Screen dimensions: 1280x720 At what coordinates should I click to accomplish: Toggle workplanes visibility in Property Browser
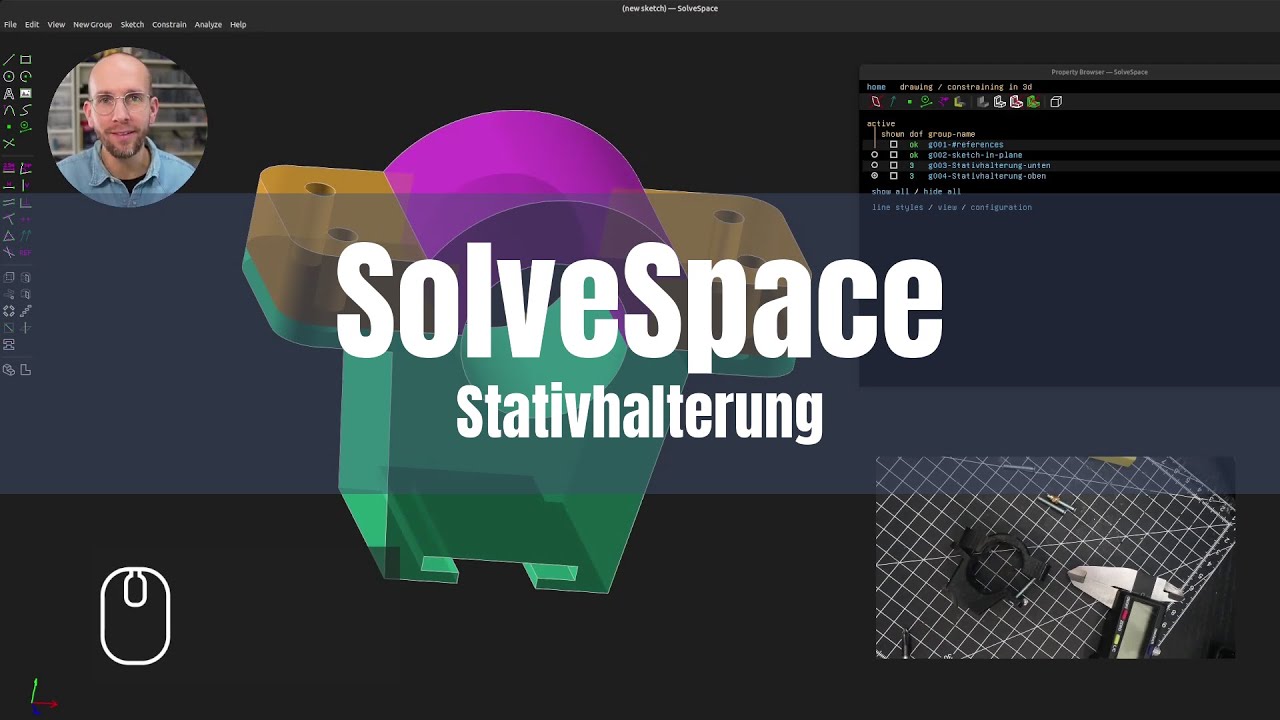tap(876, 101)
